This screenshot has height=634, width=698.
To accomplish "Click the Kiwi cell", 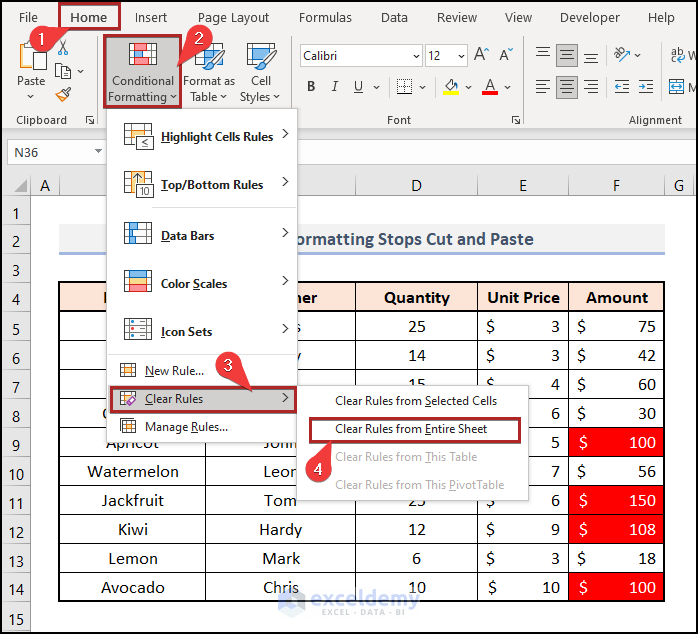I will coord(132,530).
